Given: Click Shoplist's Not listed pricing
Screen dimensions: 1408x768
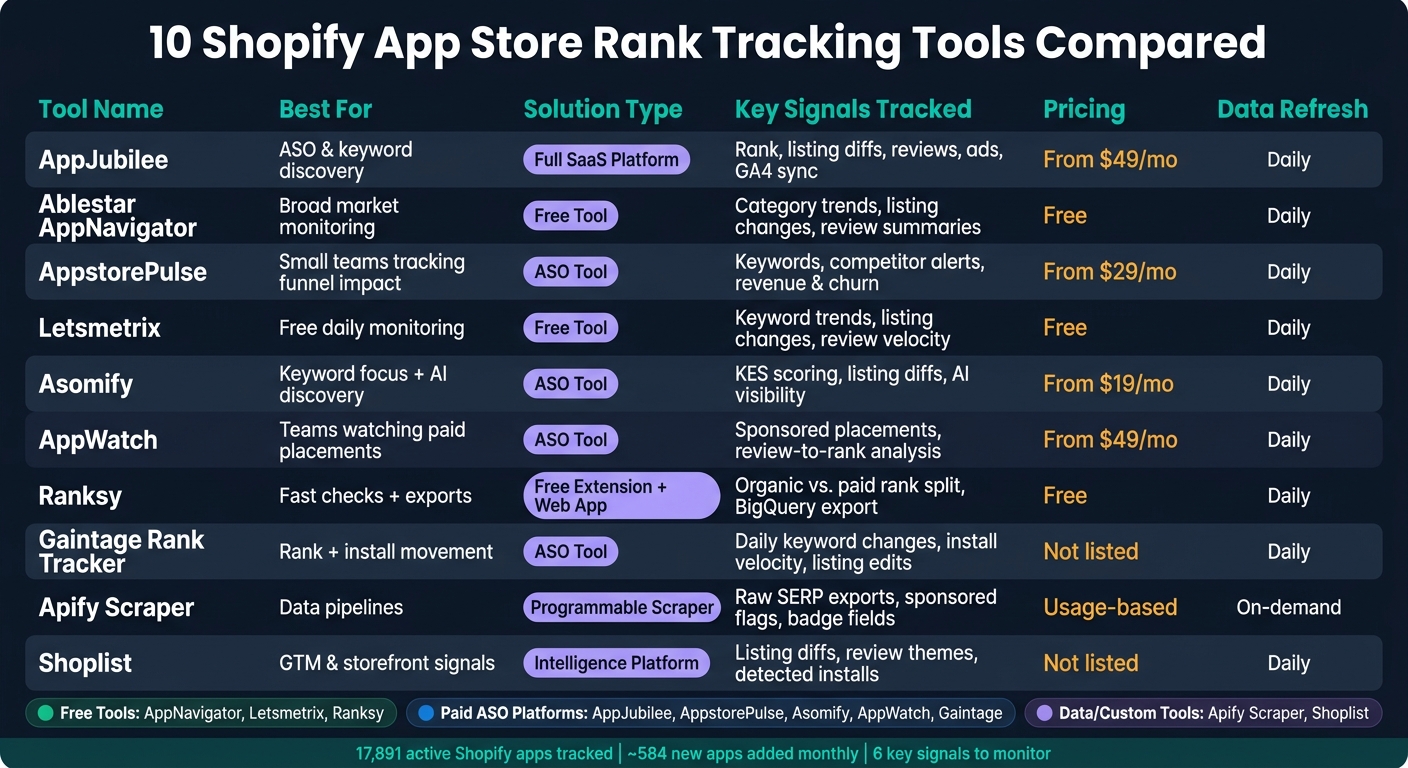Looking at the screenshot, I should click(x=1091, y=663).
